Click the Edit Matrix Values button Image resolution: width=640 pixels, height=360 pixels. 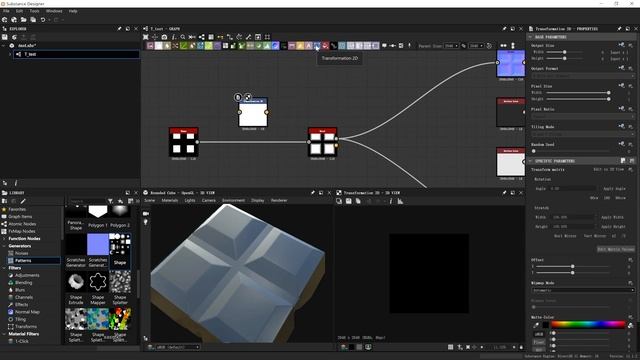coord(616,249)
